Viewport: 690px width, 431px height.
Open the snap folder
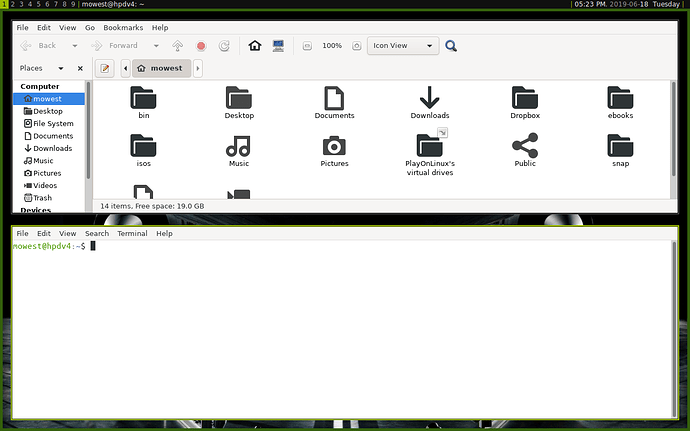click(620, 146)
